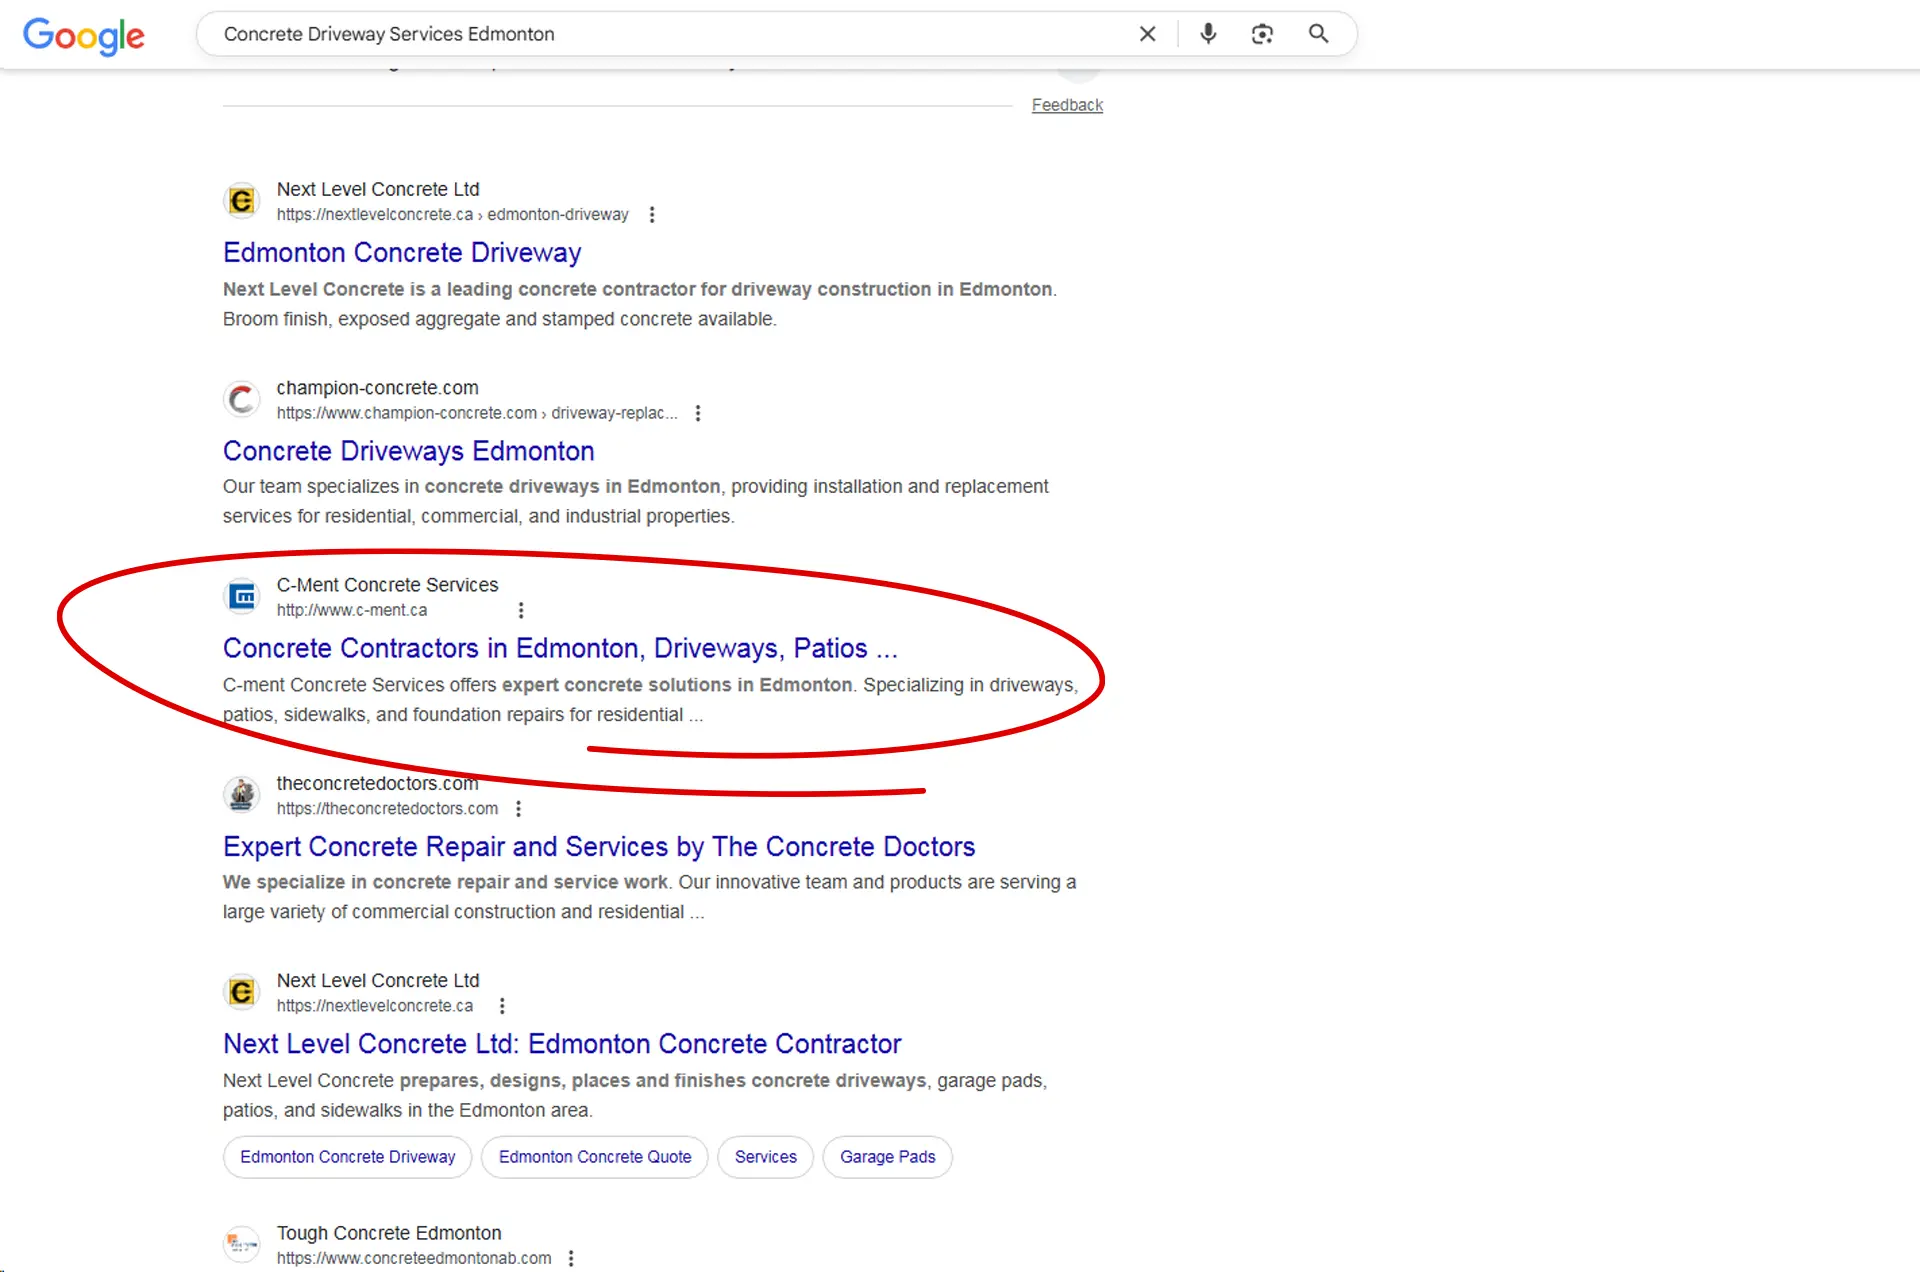
Task: Click the C-Ment Concrete Services favicon
Action: [241, 597]
